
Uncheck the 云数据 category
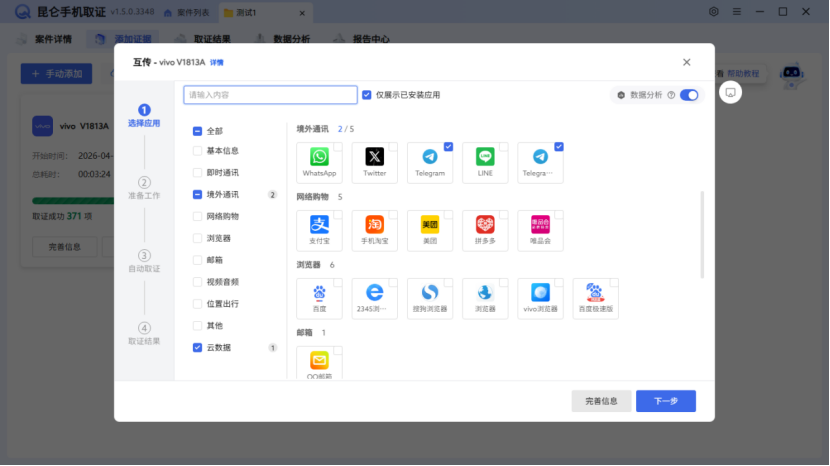point(197,347)
